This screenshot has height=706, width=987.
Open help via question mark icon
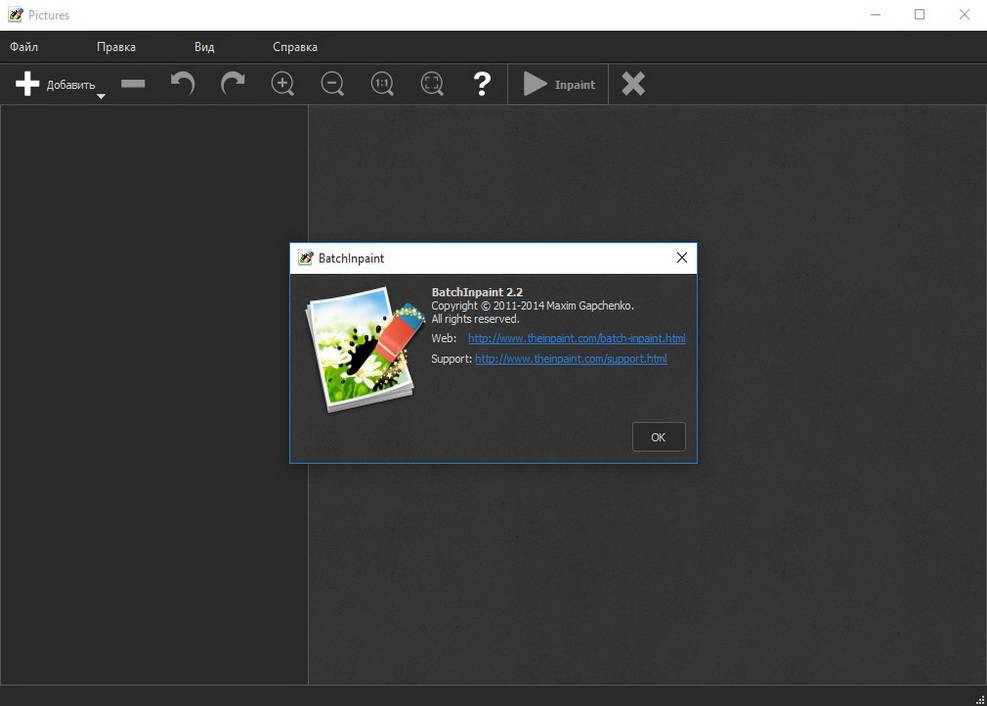pos(482,84)
